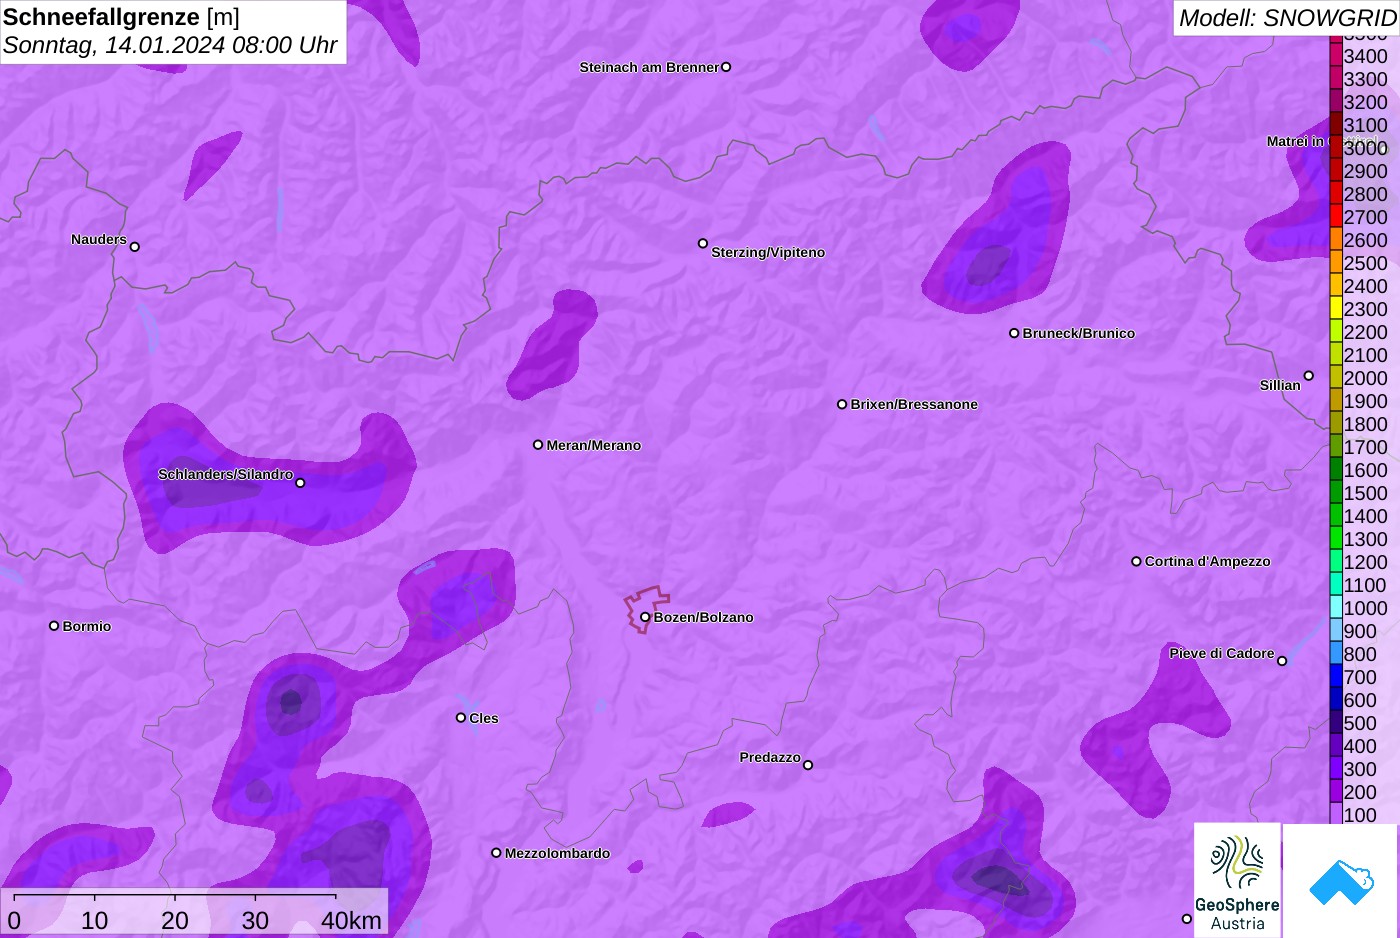Click the legend value "2000"
The height and width of the screenshot is (938, 1400).
1366,378
